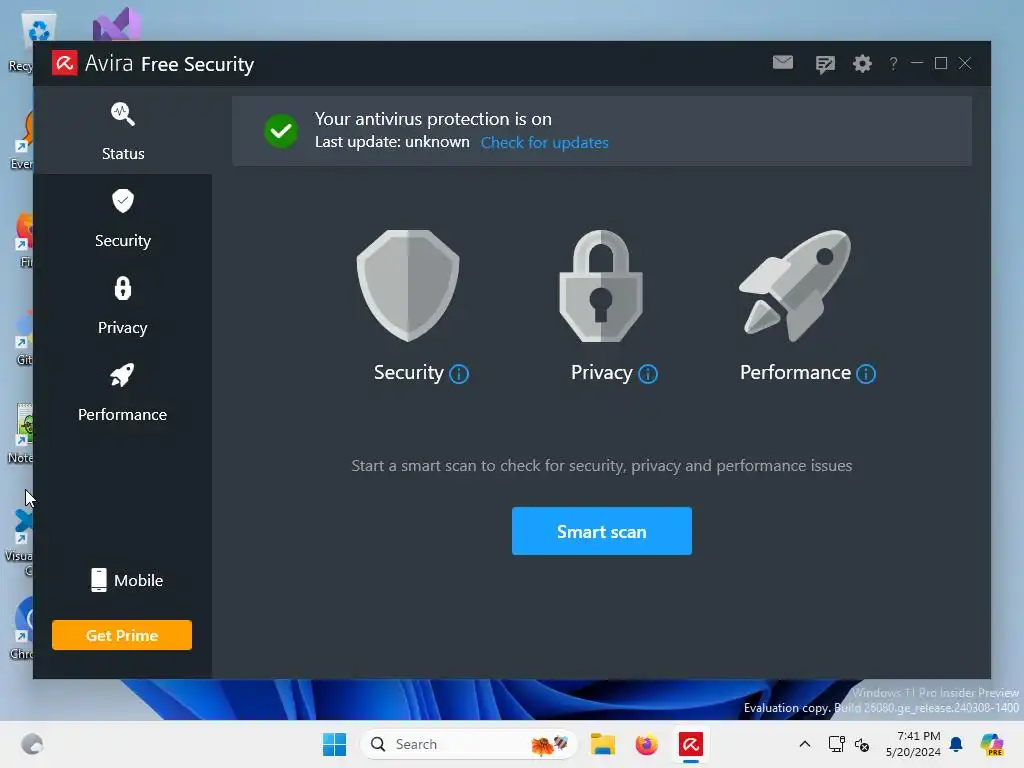Click the taskbar Search box
The image size is (1024, 768).
tap(469, 744)
